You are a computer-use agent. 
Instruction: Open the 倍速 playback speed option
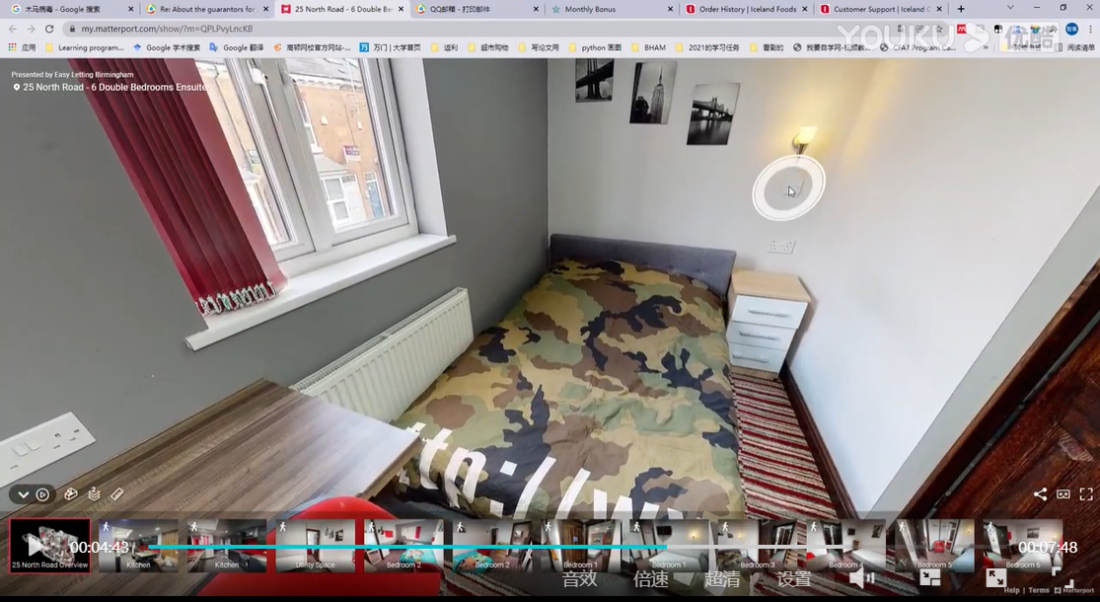650,579
